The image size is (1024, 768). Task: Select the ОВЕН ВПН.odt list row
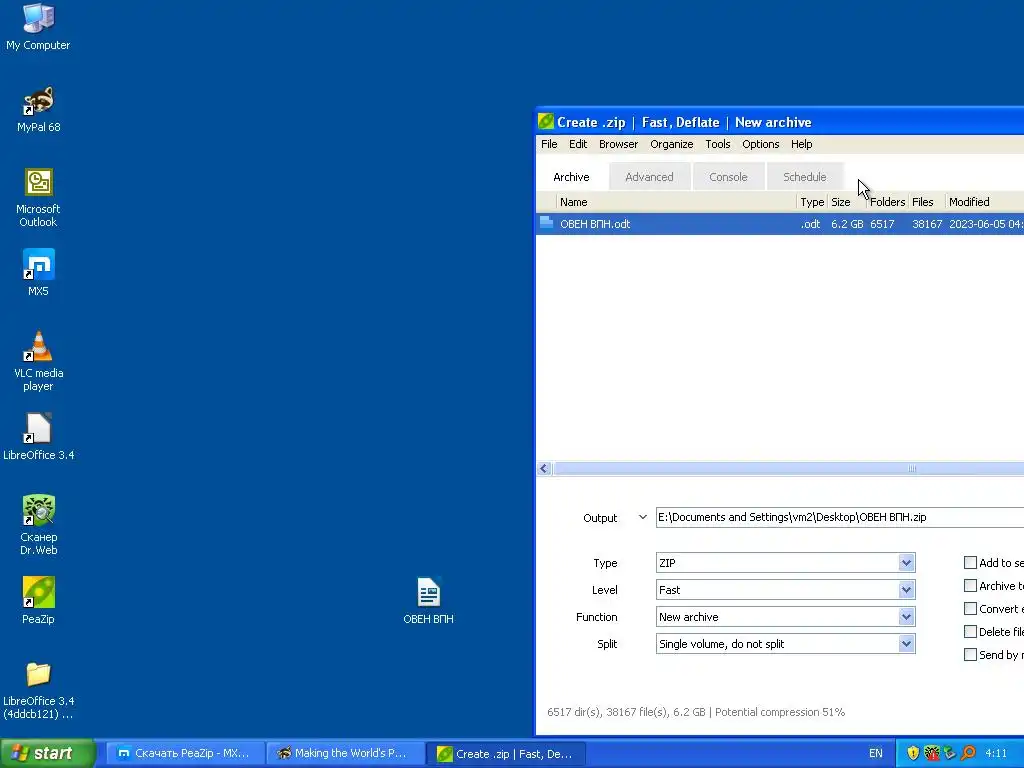(x=780, y=223)
